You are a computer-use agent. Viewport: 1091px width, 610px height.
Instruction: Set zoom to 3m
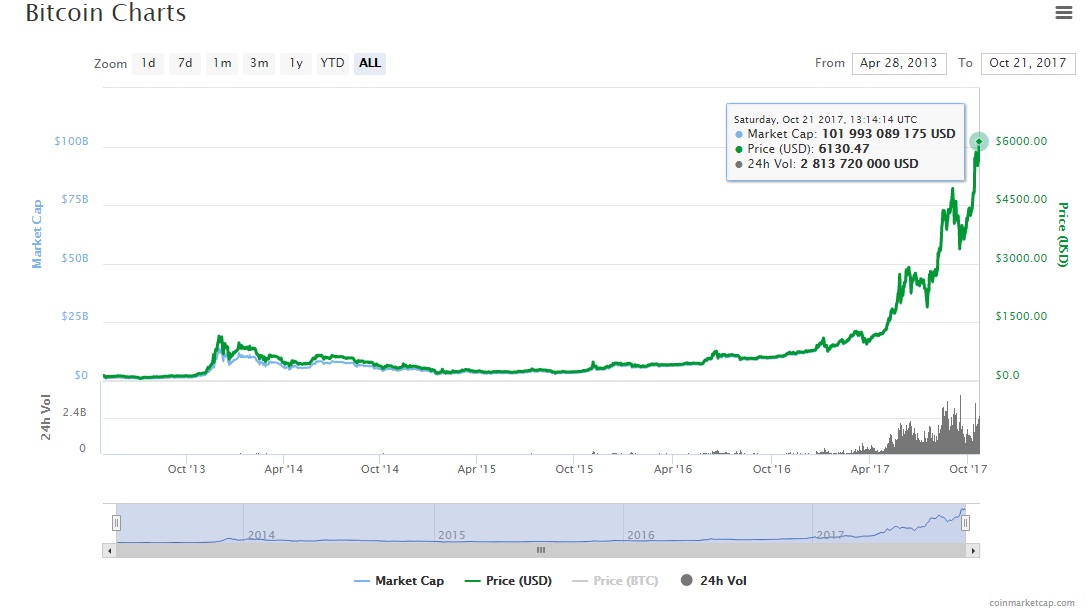tap(259, 63)
